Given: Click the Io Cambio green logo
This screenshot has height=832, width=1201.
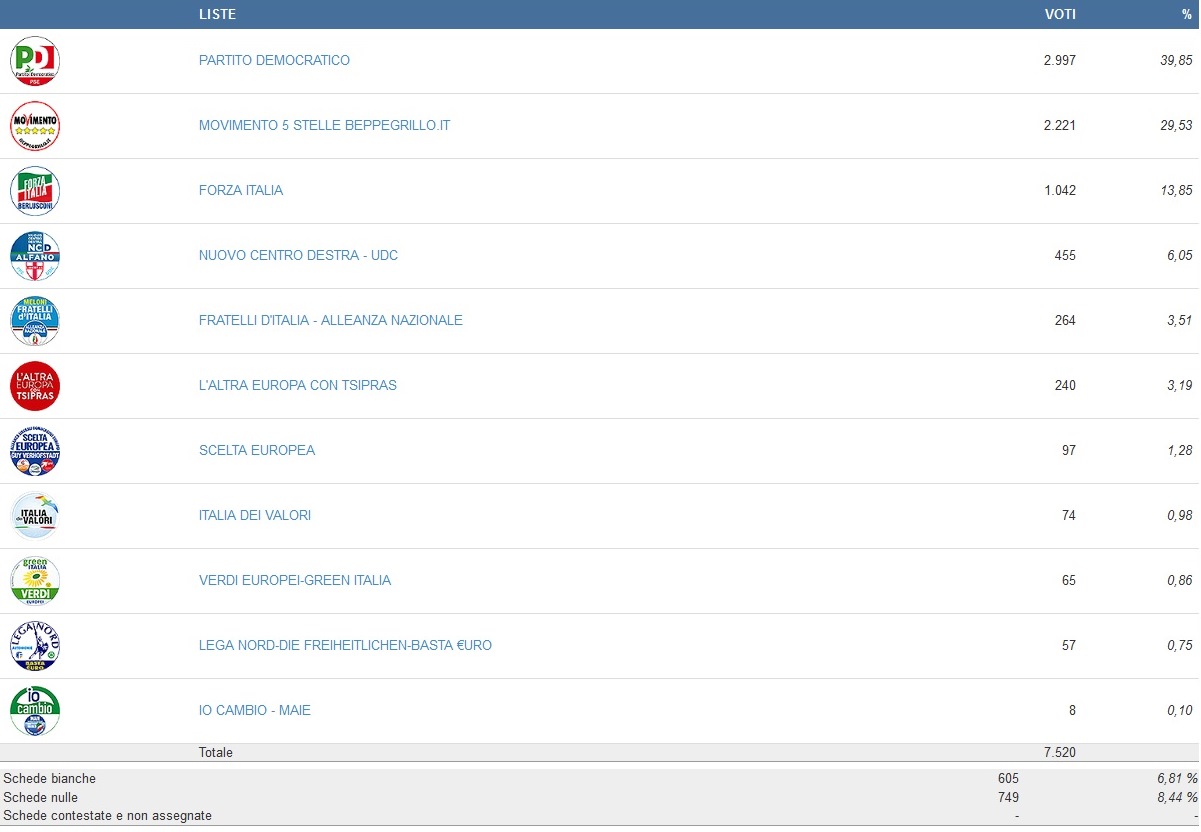Looking at the screenshot, I should pyautogui.click(x=35, y=711).
